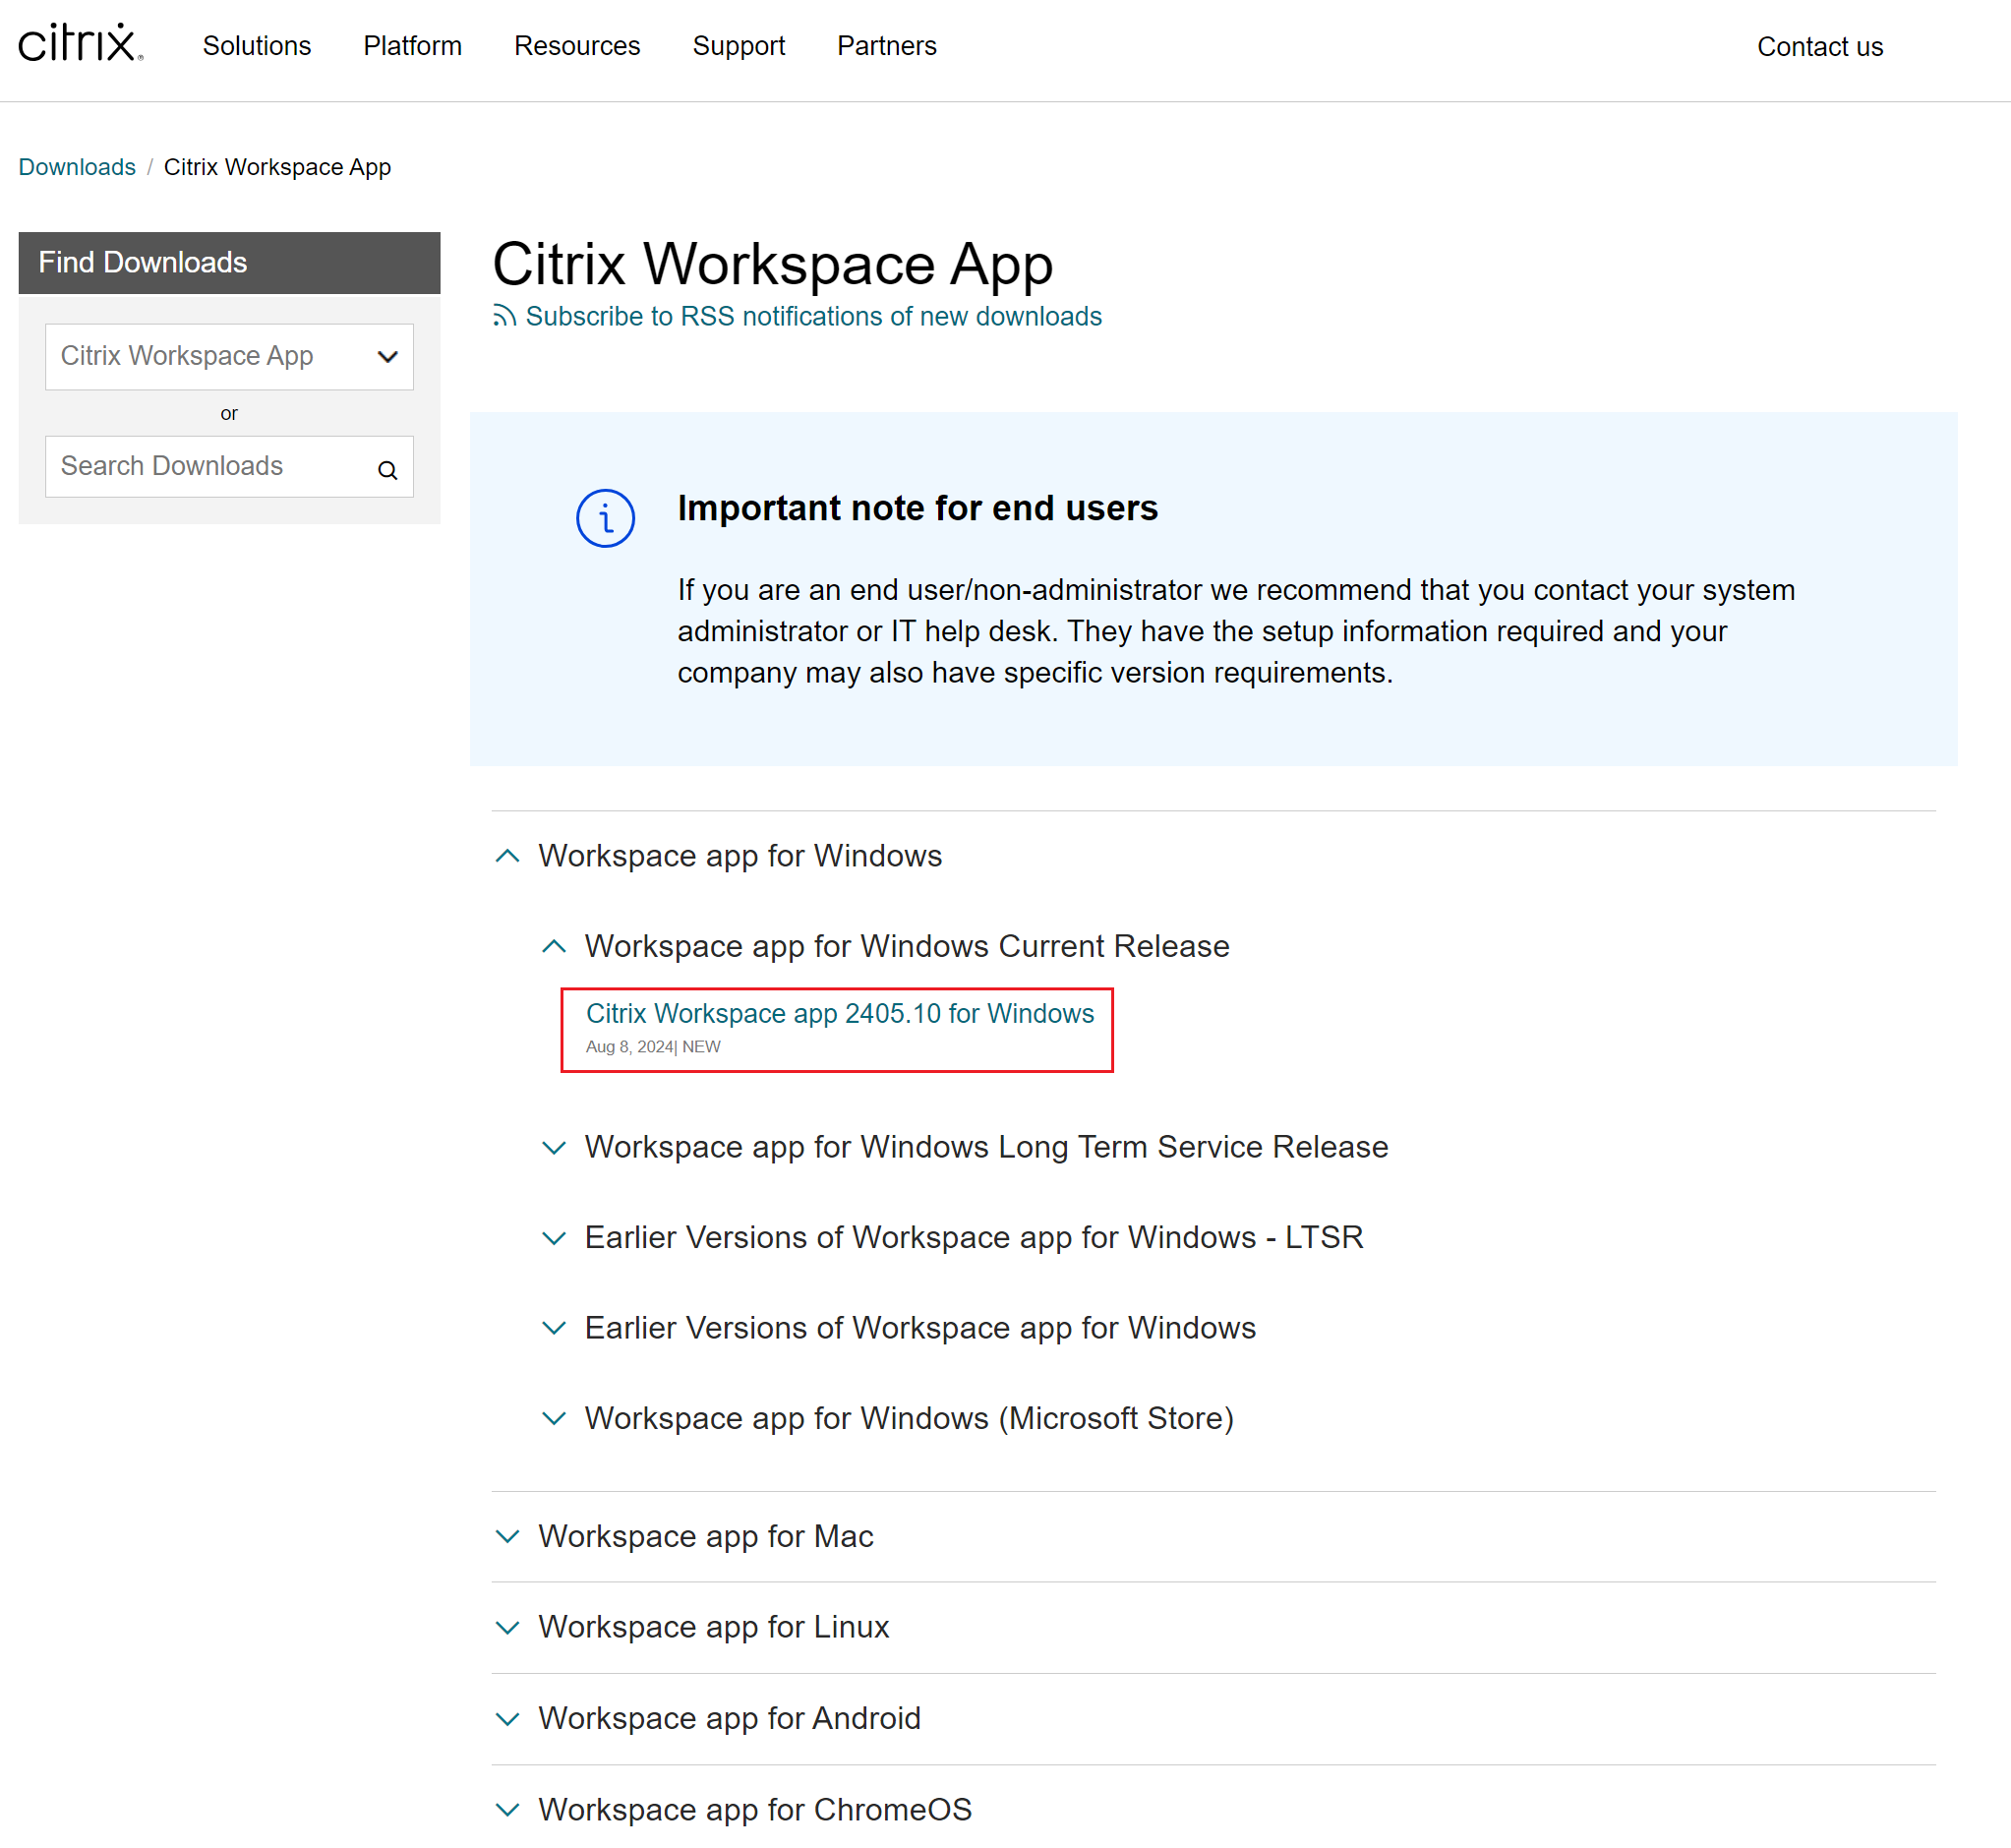Expand Workspace app for Windows Long Term Service Release

(554, 1148)
